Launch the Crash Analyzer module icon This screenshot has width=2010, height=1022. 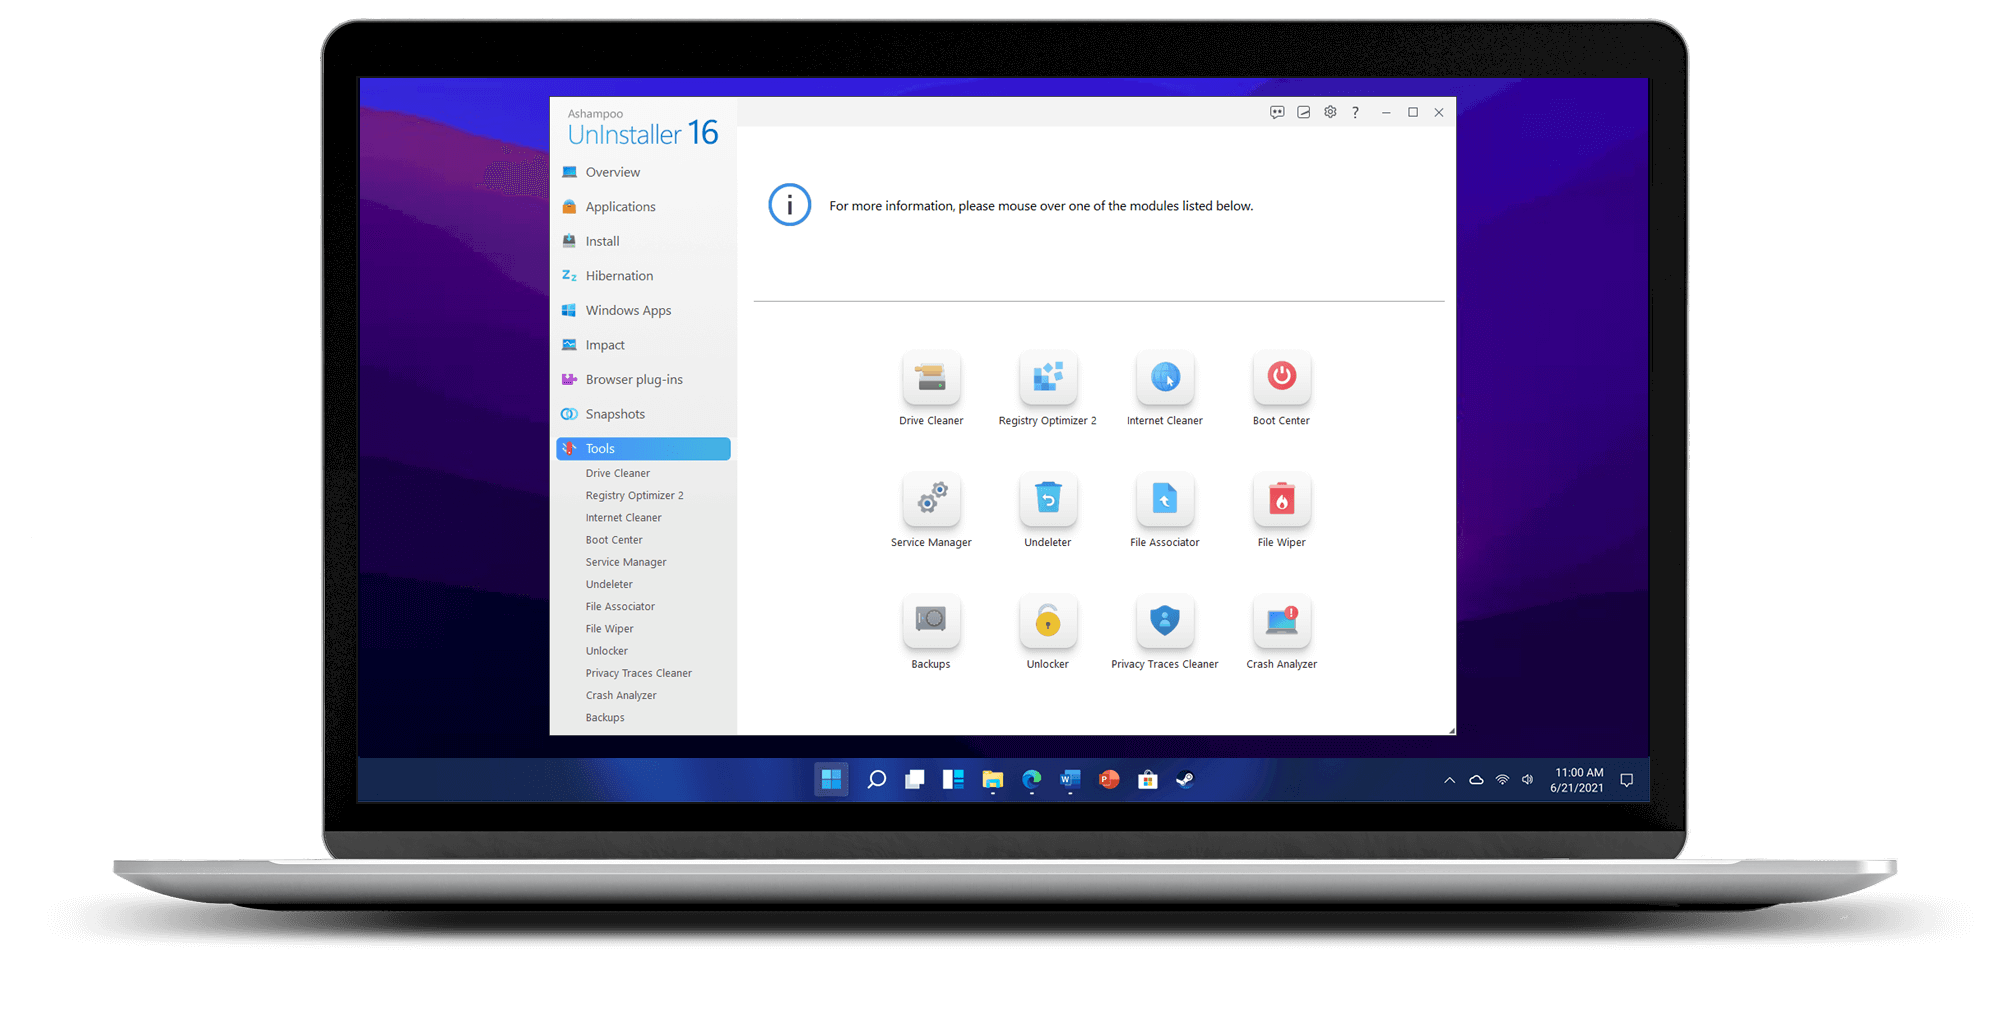[1281, 621]
